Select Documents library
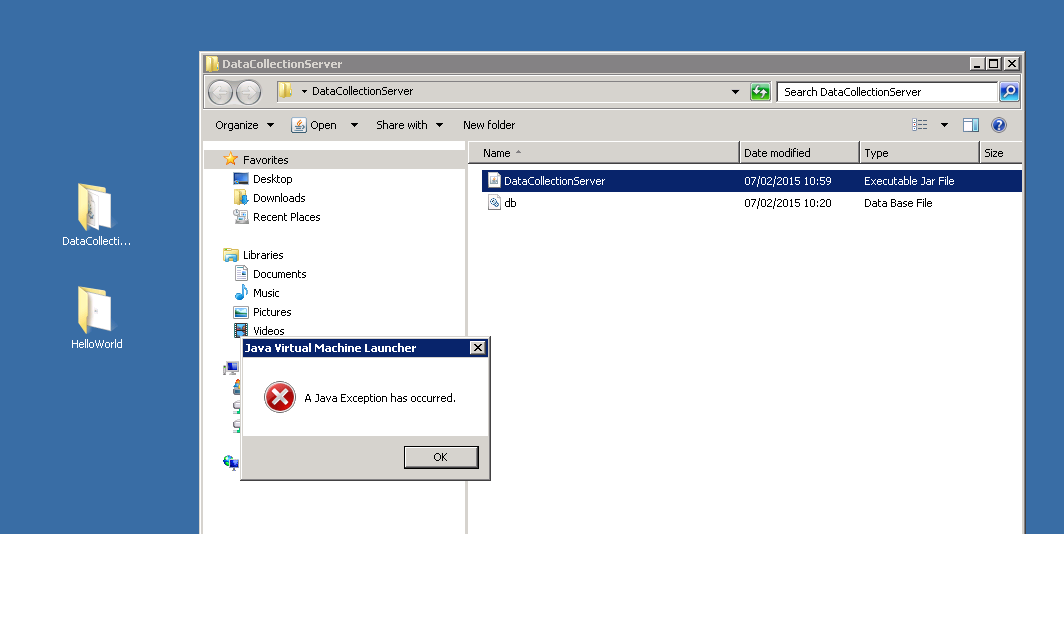 click(280, 274)
